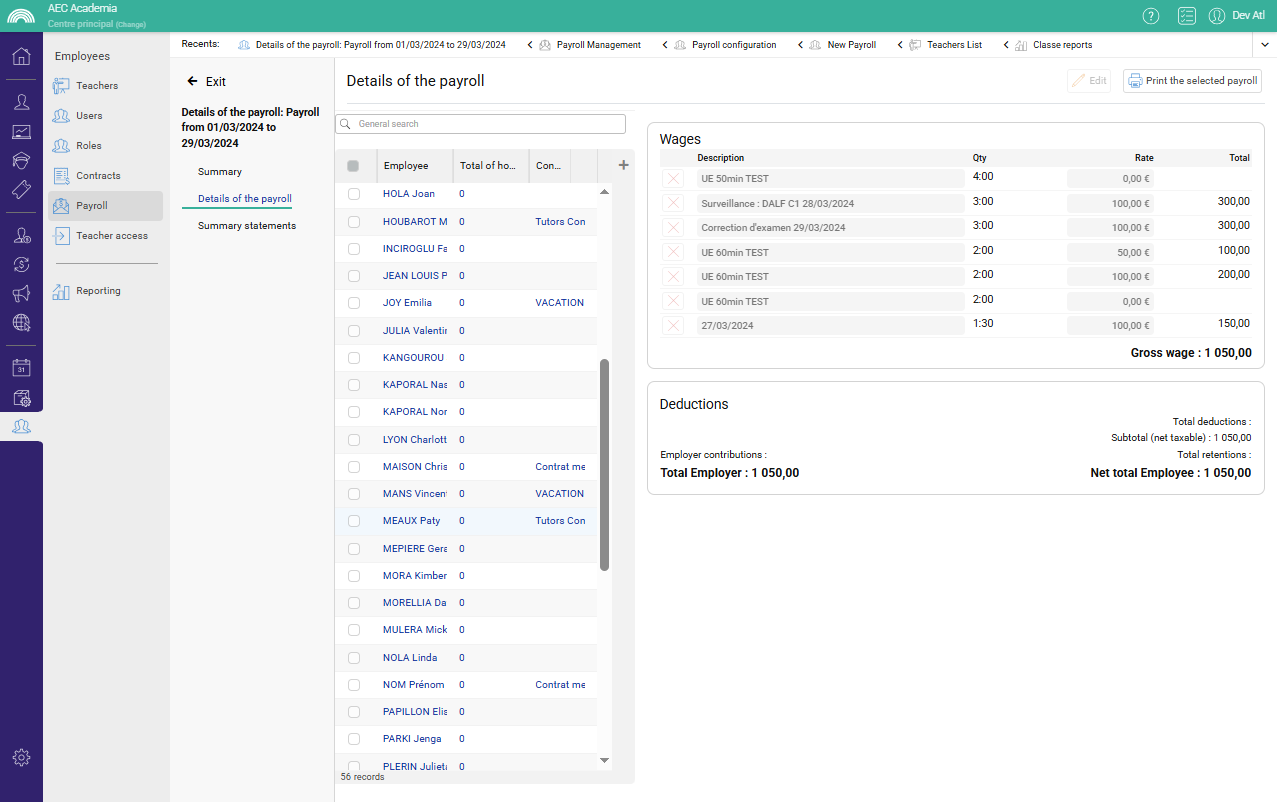1277x802 pixels.
Task: Click the globe icon in left sidebar
Action: 21,323
